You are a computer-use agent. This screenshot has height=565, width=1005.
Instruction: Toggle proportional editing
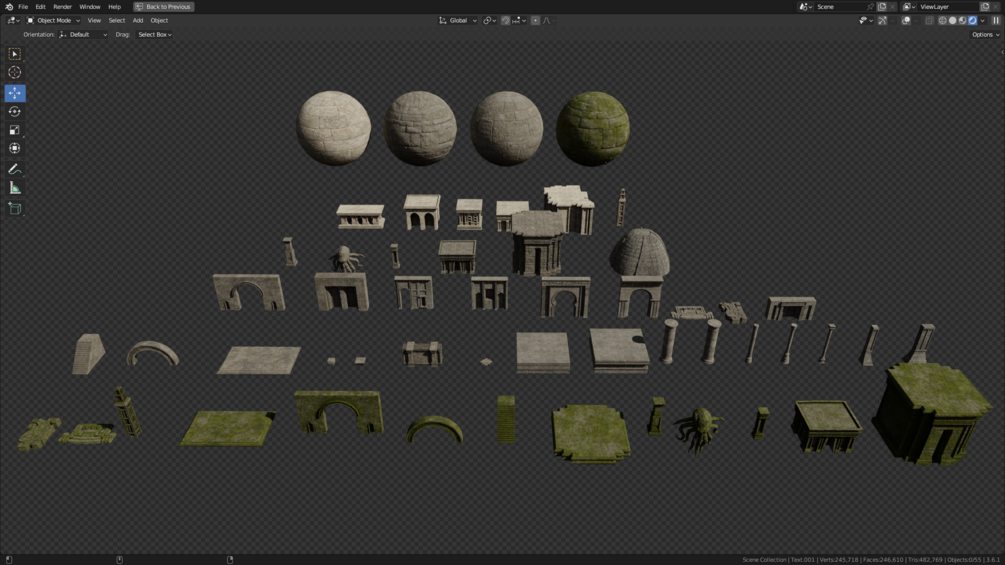(x=535, y=20)
